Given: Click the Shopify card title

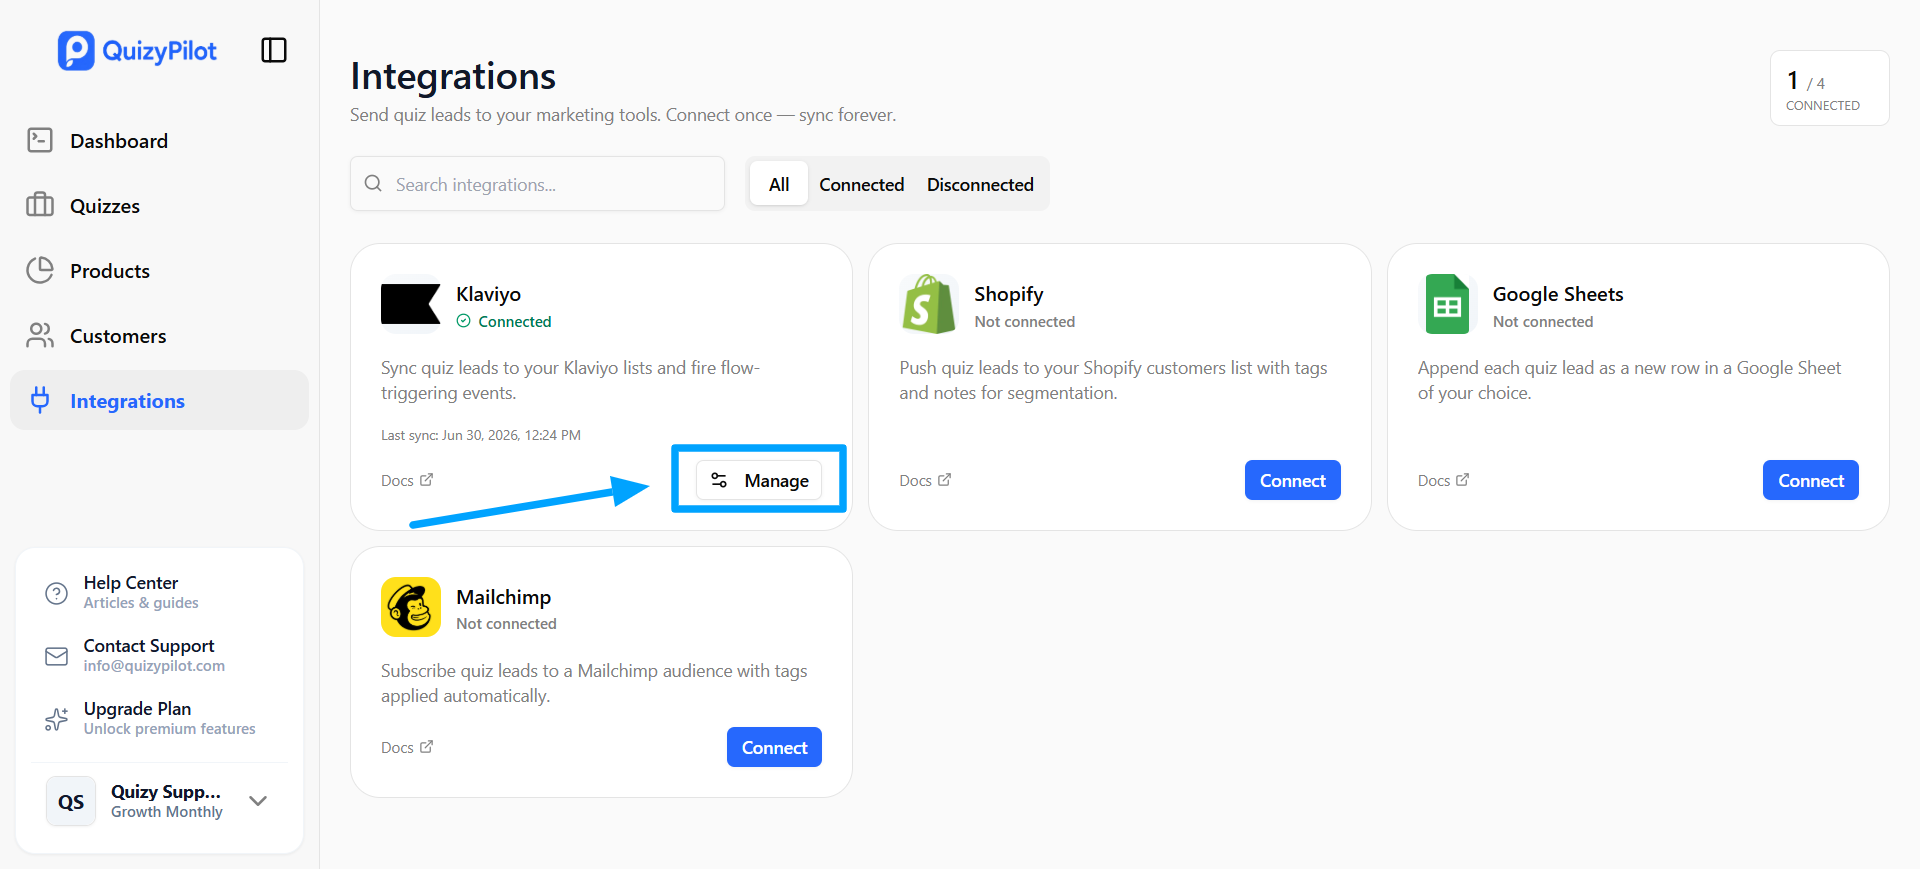Looking at the screenshot, I should tap(1008, 294).
